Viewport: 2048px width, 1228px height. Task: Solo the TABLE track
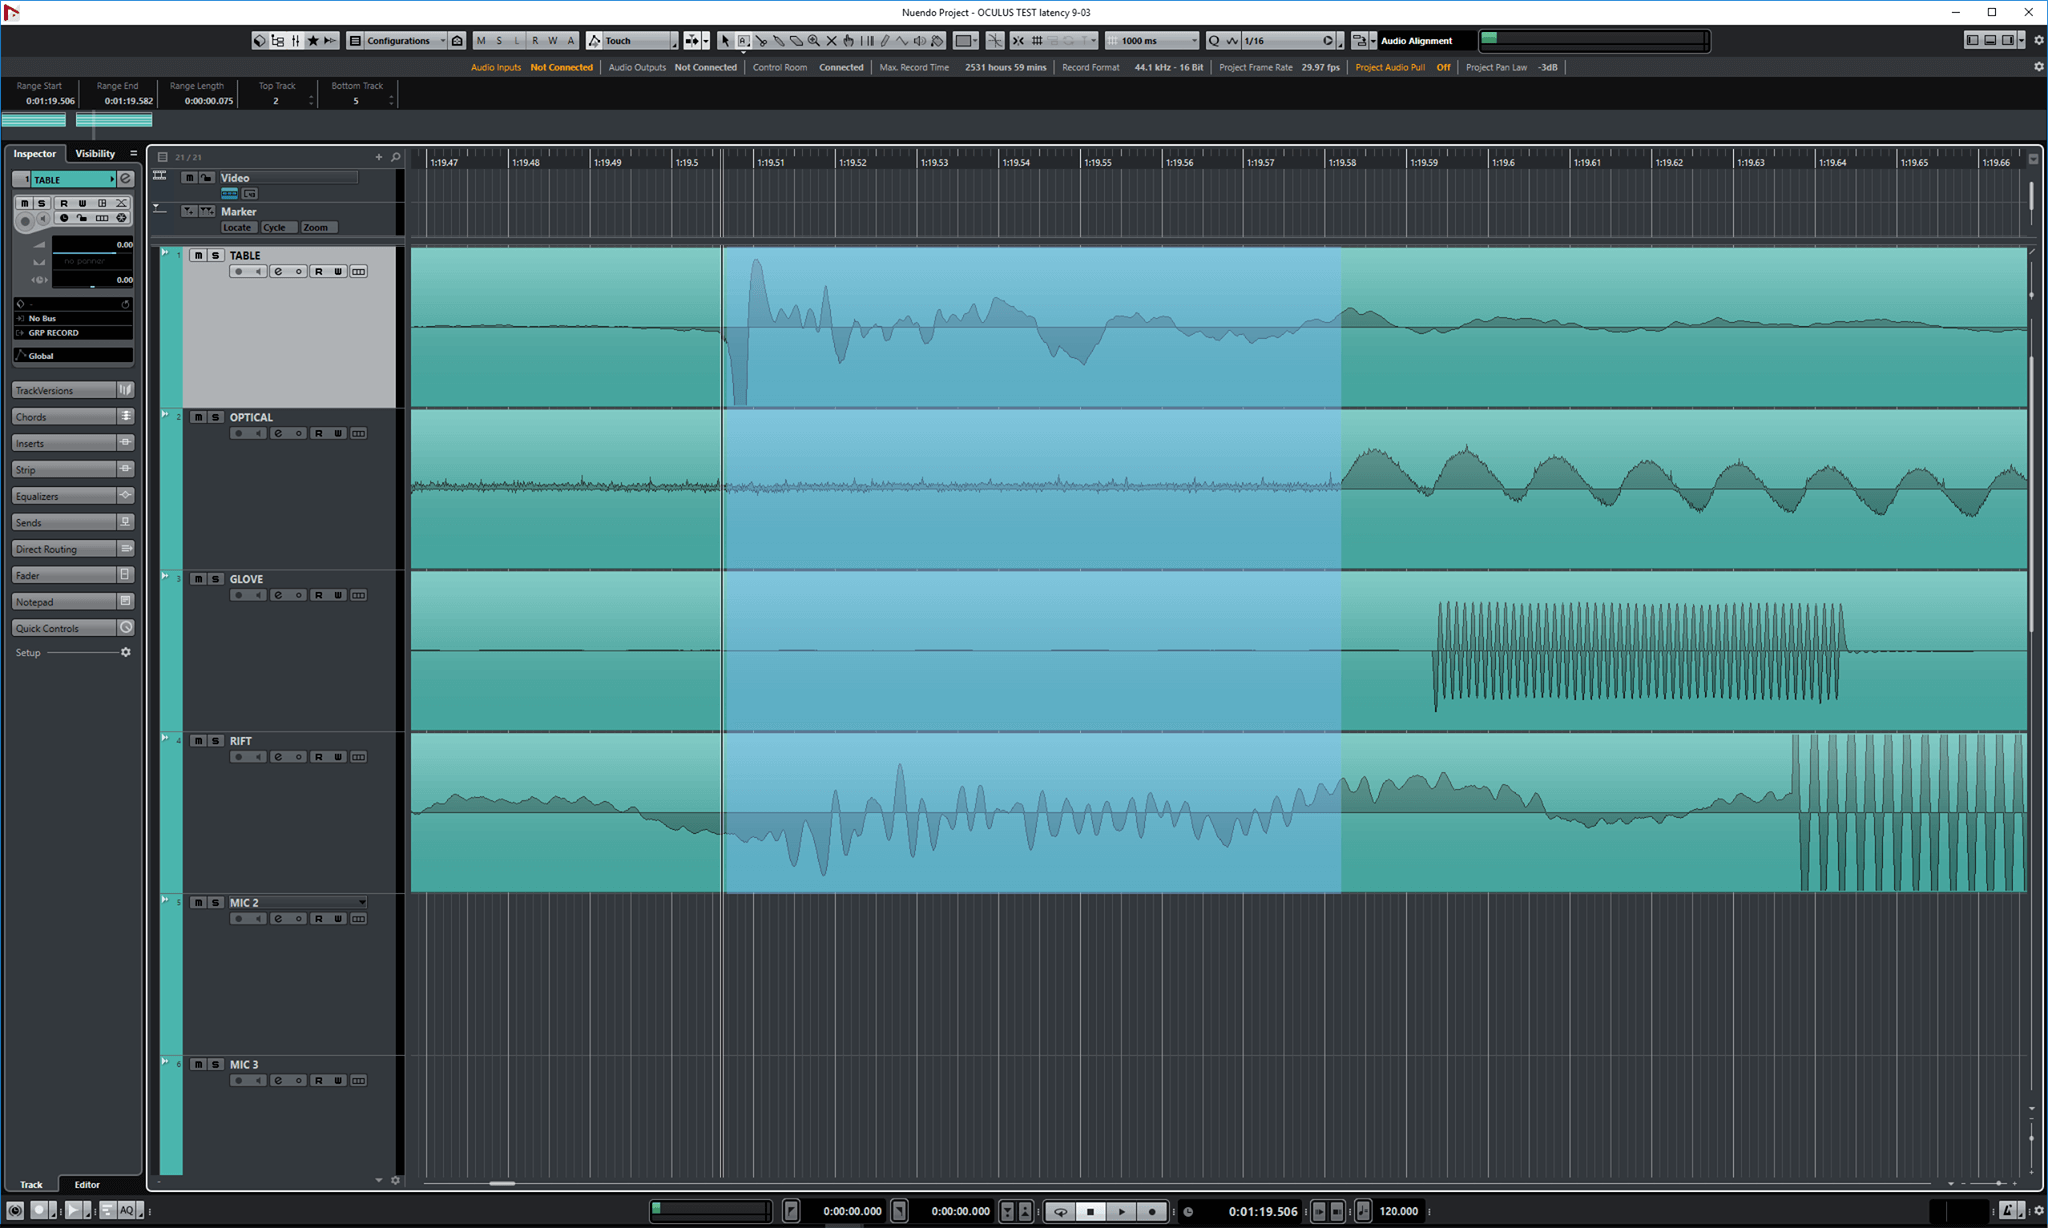(x=215, y=256)
